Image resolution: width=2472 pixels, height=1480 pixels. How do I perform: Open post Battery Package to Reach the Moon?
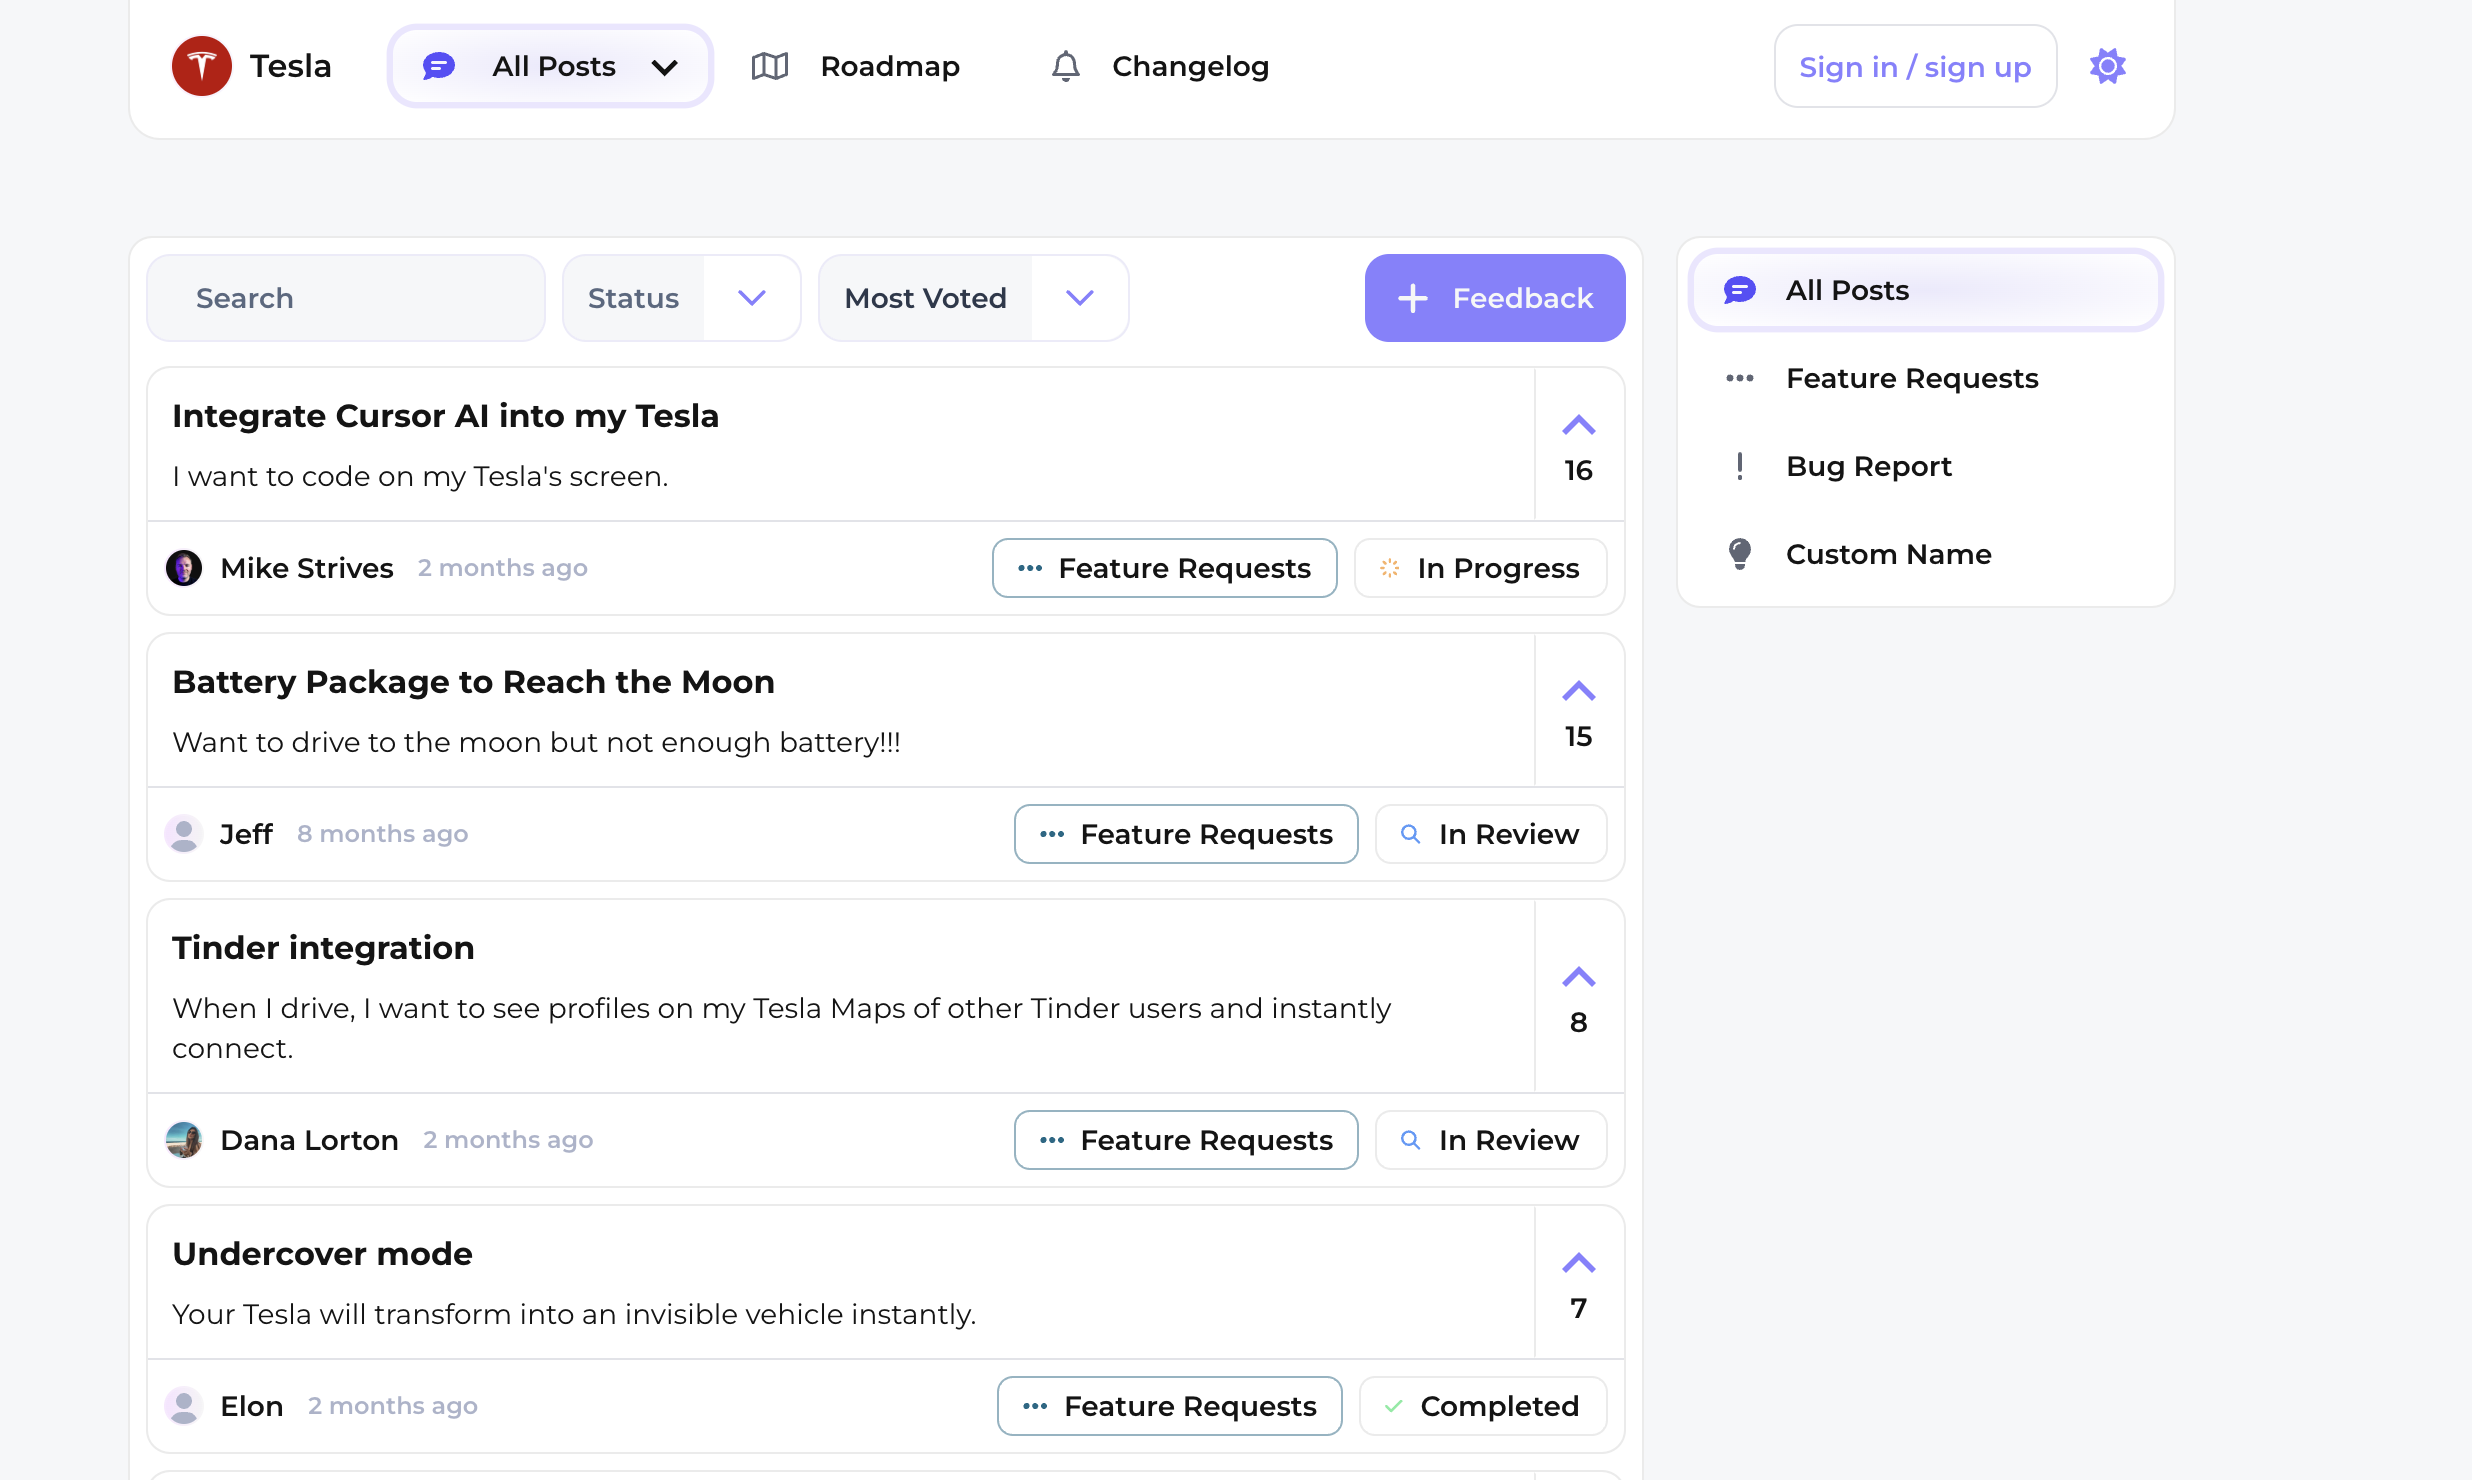click(x=473, y=682)
